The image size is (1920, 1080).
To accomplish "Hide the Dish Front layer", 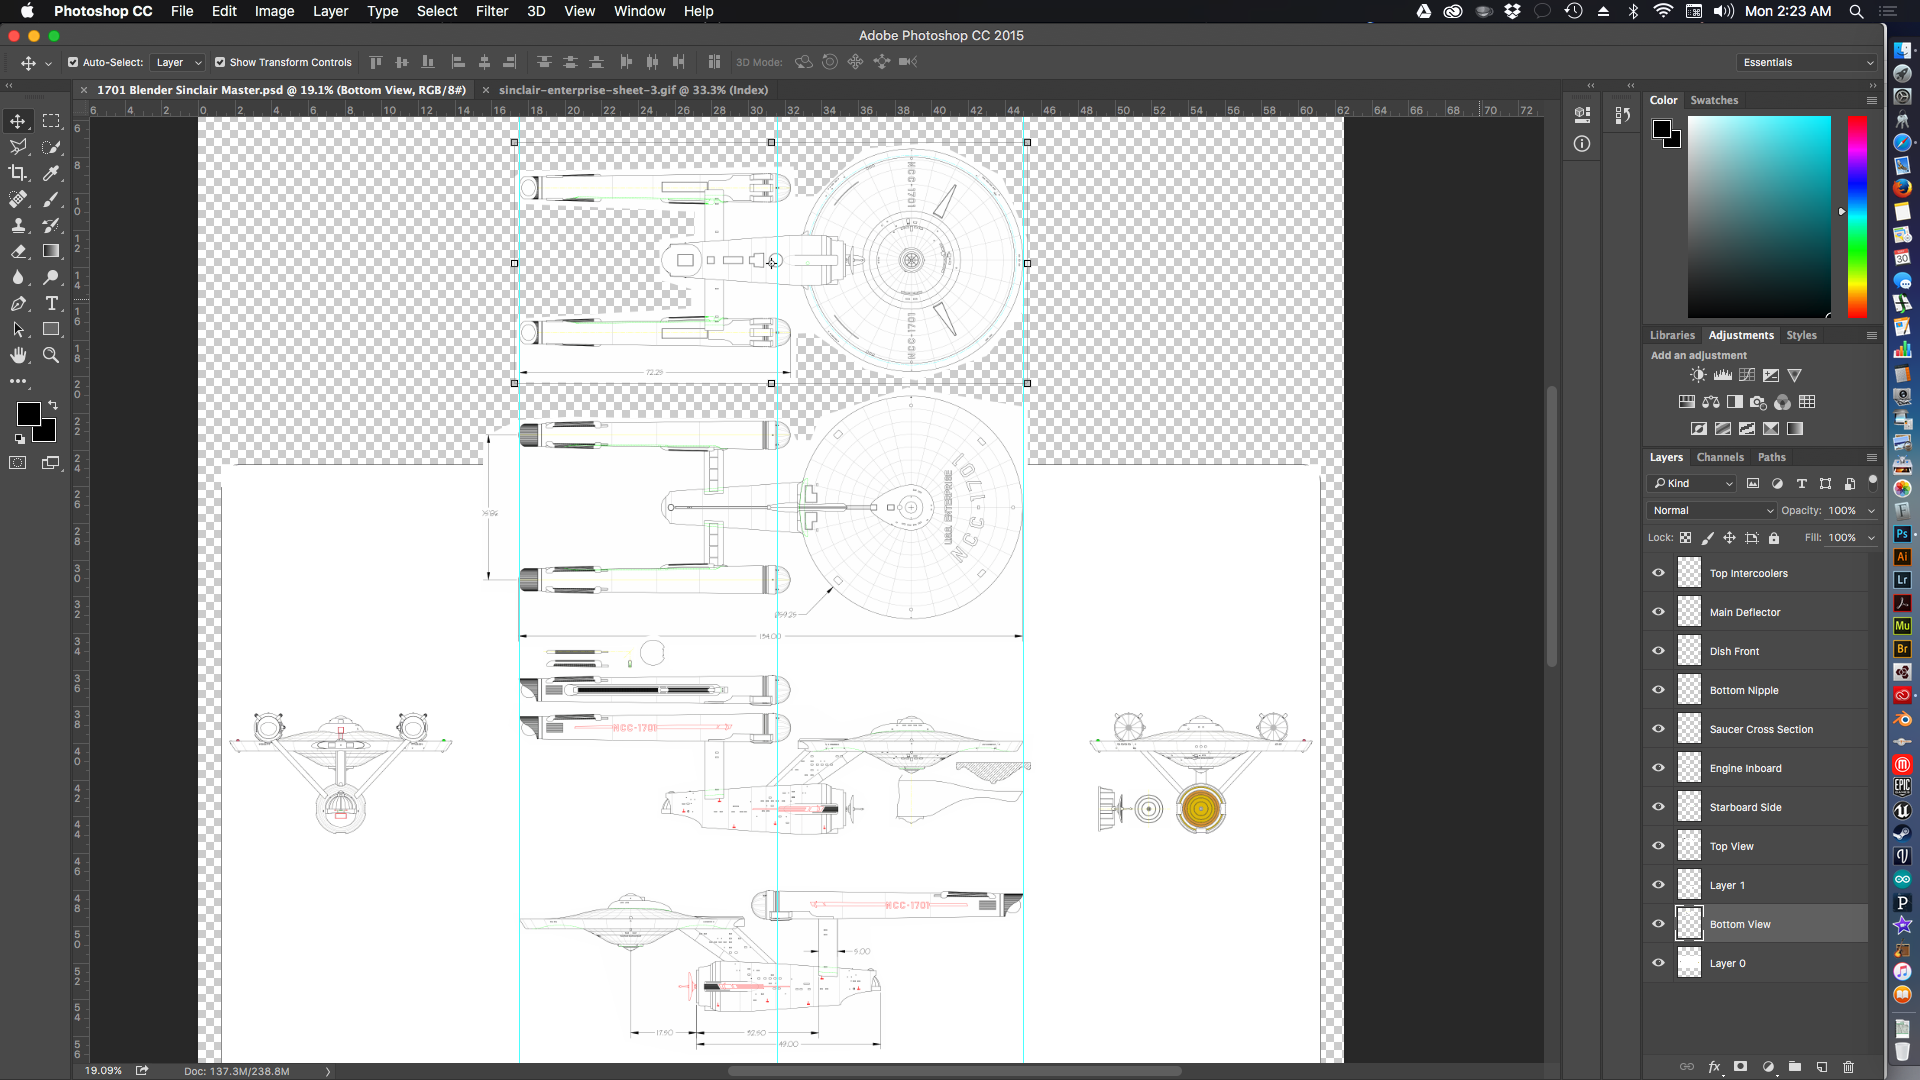I will (1659, 651).
